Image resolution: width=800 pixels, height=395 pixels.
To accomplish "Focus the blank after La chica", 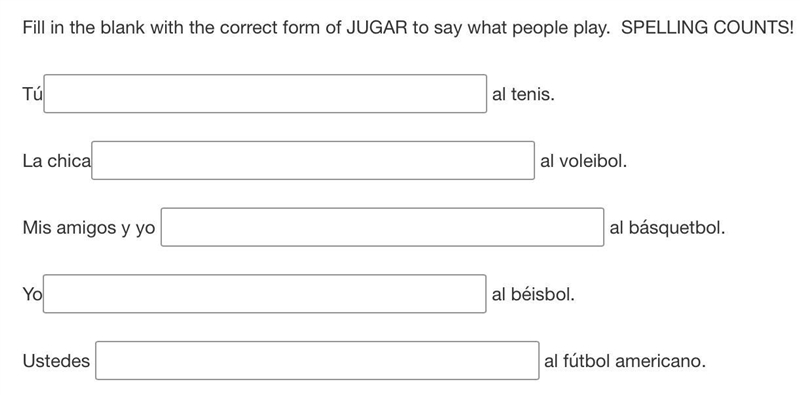I will click(x=313, y=161).
